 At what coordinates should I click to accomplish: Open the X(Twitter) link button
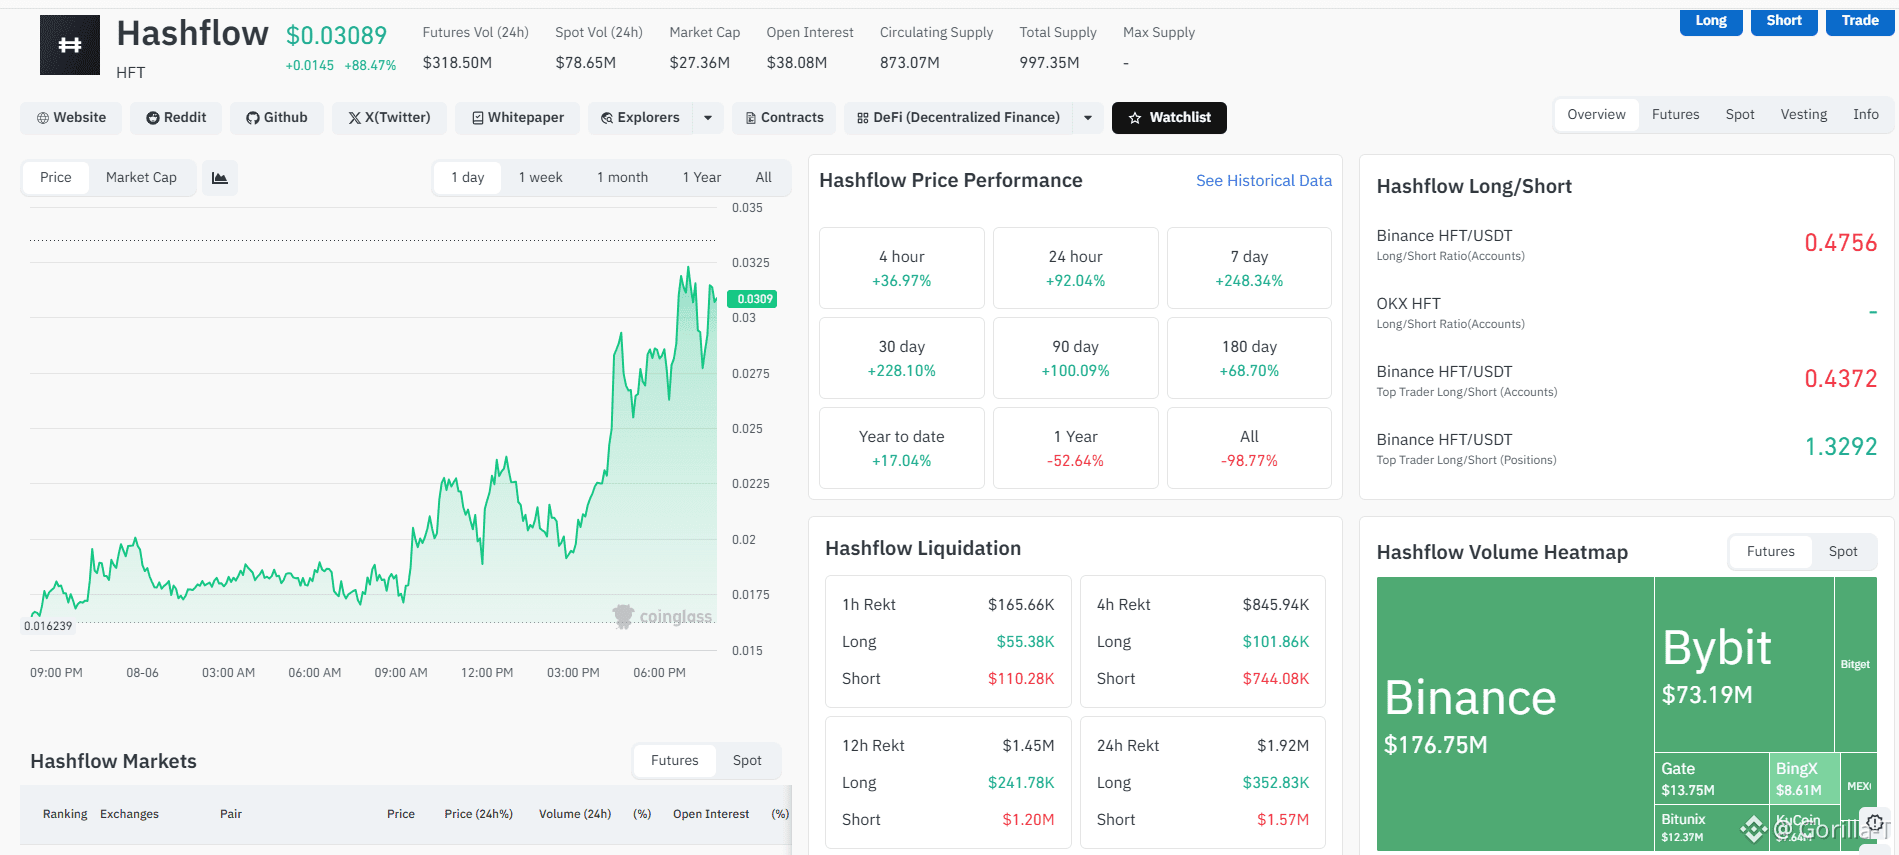click(389, 118)
